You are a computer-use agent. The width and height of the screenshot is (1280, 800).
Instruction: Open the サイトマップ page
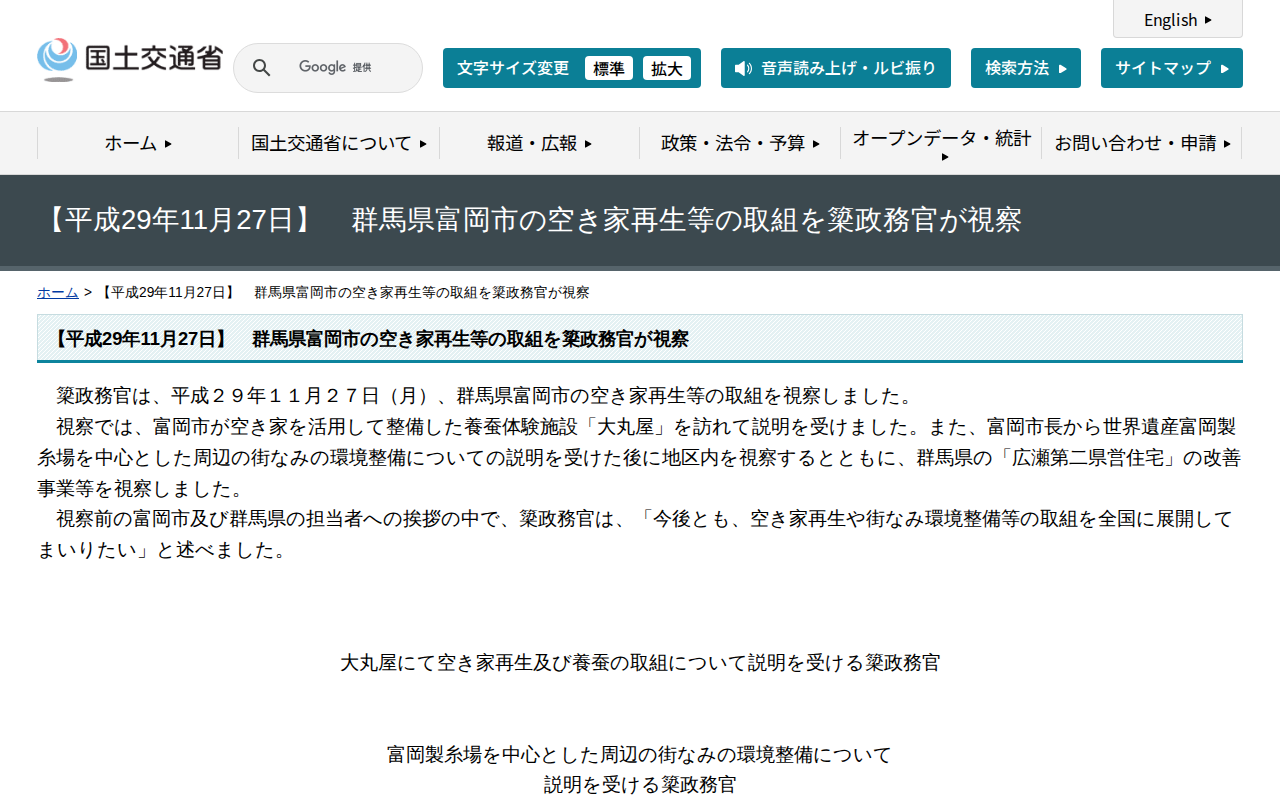point(1171,68)
